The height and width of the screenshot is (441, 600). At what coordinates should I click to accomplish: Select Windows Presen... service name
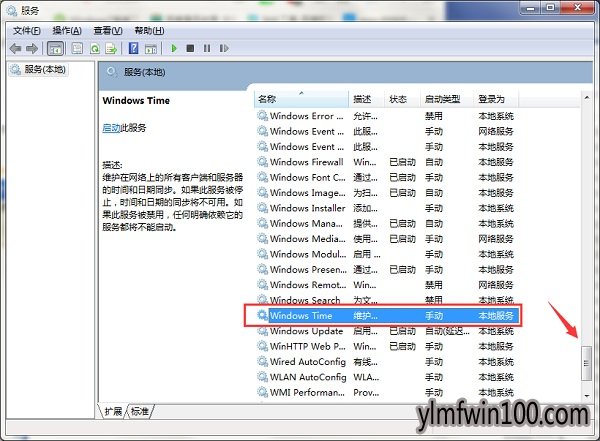(308, 270)
